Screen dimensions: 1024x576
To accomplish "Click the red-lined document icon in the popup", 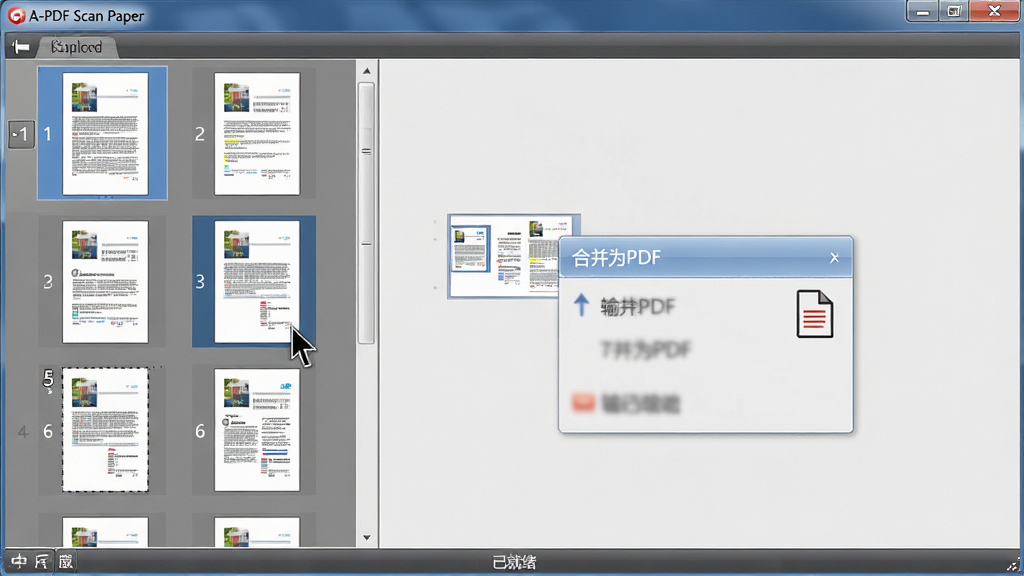I will pos(814,314).
